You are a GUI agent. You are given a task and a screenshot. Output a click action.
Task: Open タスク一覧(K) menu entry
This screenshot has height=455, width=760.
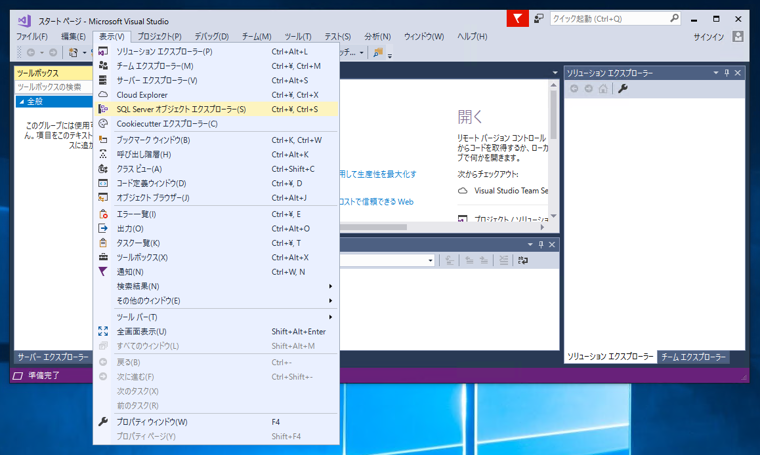(216, 243)
